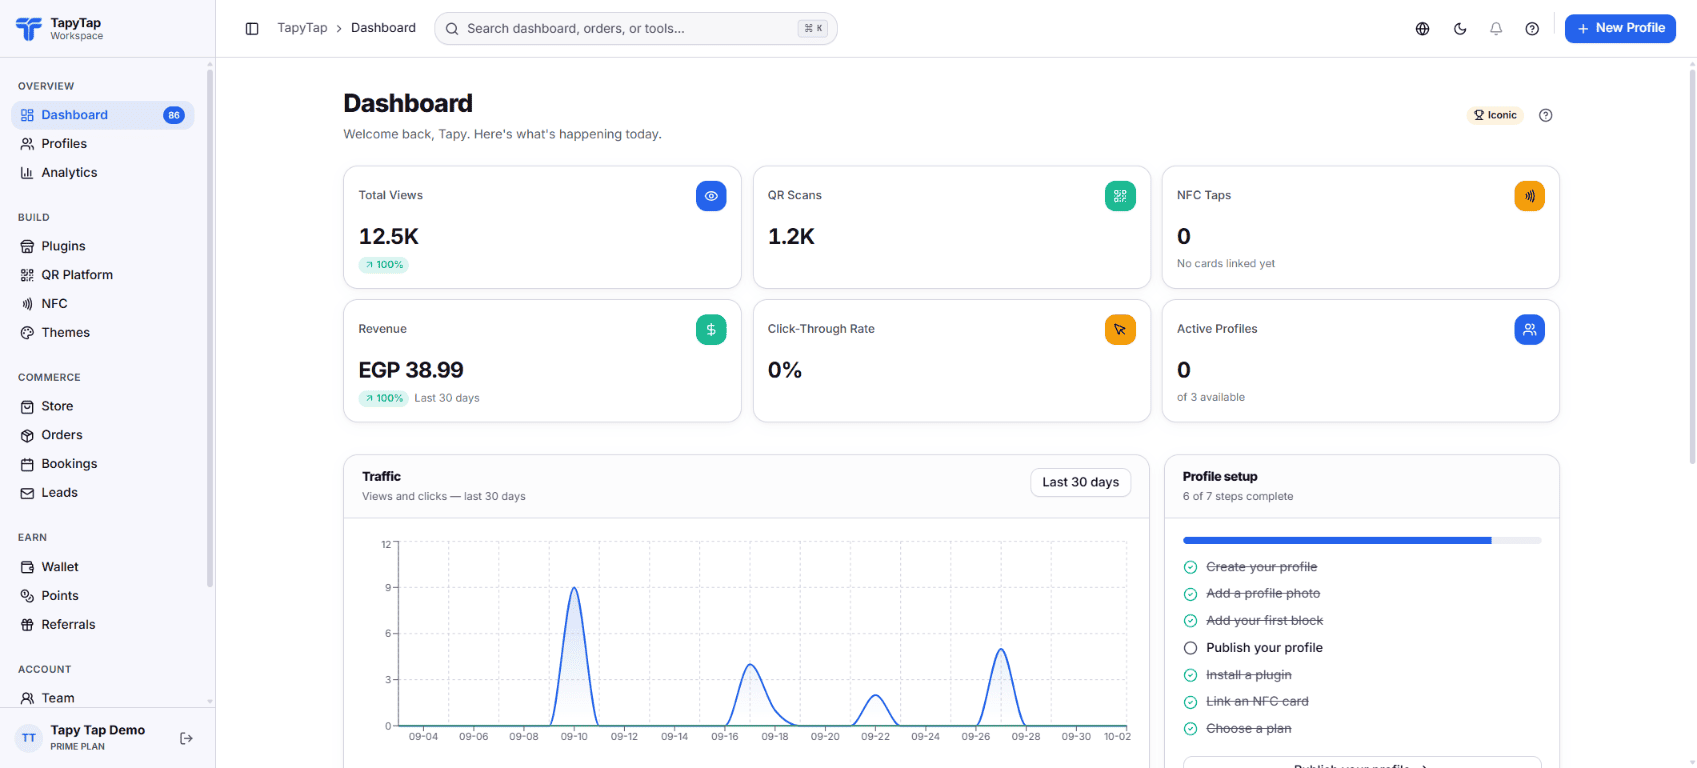Click the Active Profiles users icon
1697x768 pixels.
point(1529,330)
